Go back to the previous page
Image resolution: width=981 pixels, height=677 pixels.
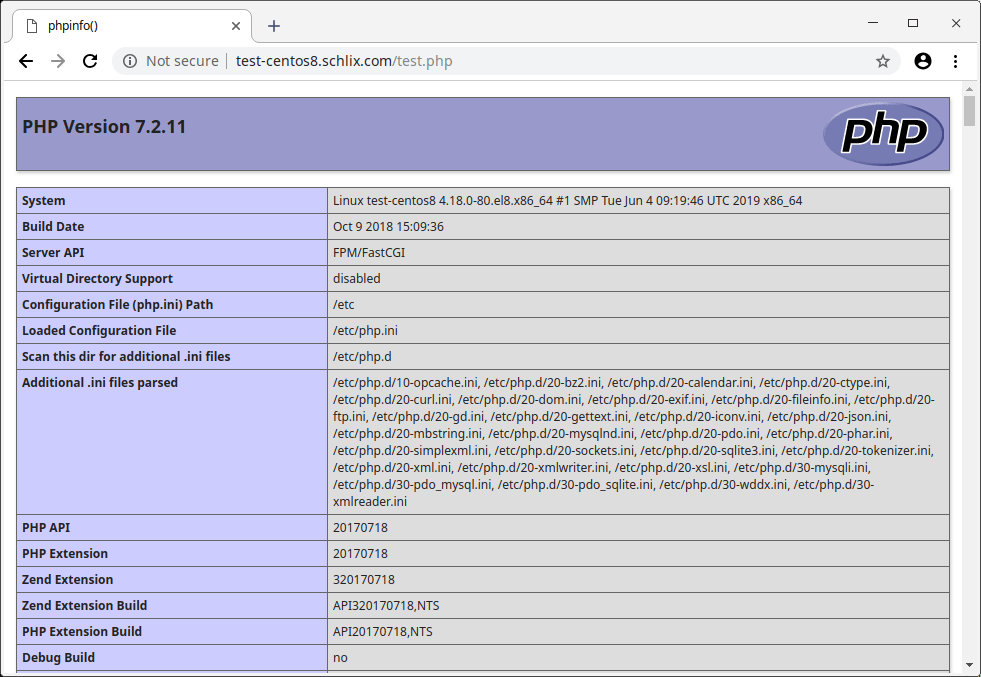pyautogui.click(x=26, y=61)
